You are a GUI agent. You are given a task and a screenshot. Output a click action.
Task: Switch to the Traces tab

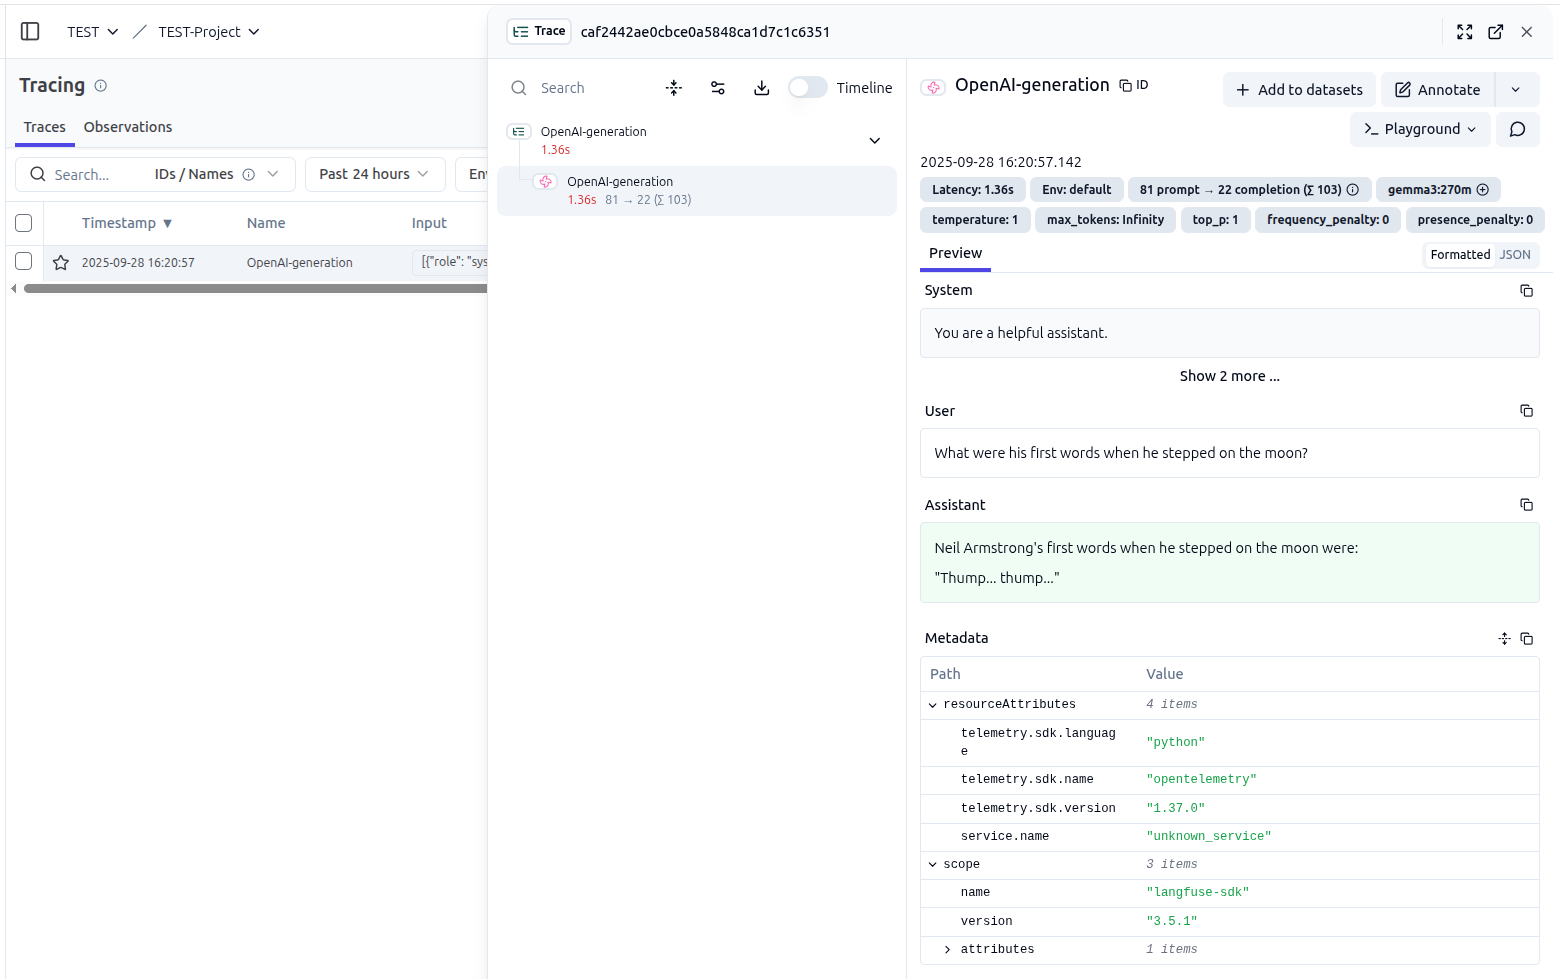tap(45, 127)
